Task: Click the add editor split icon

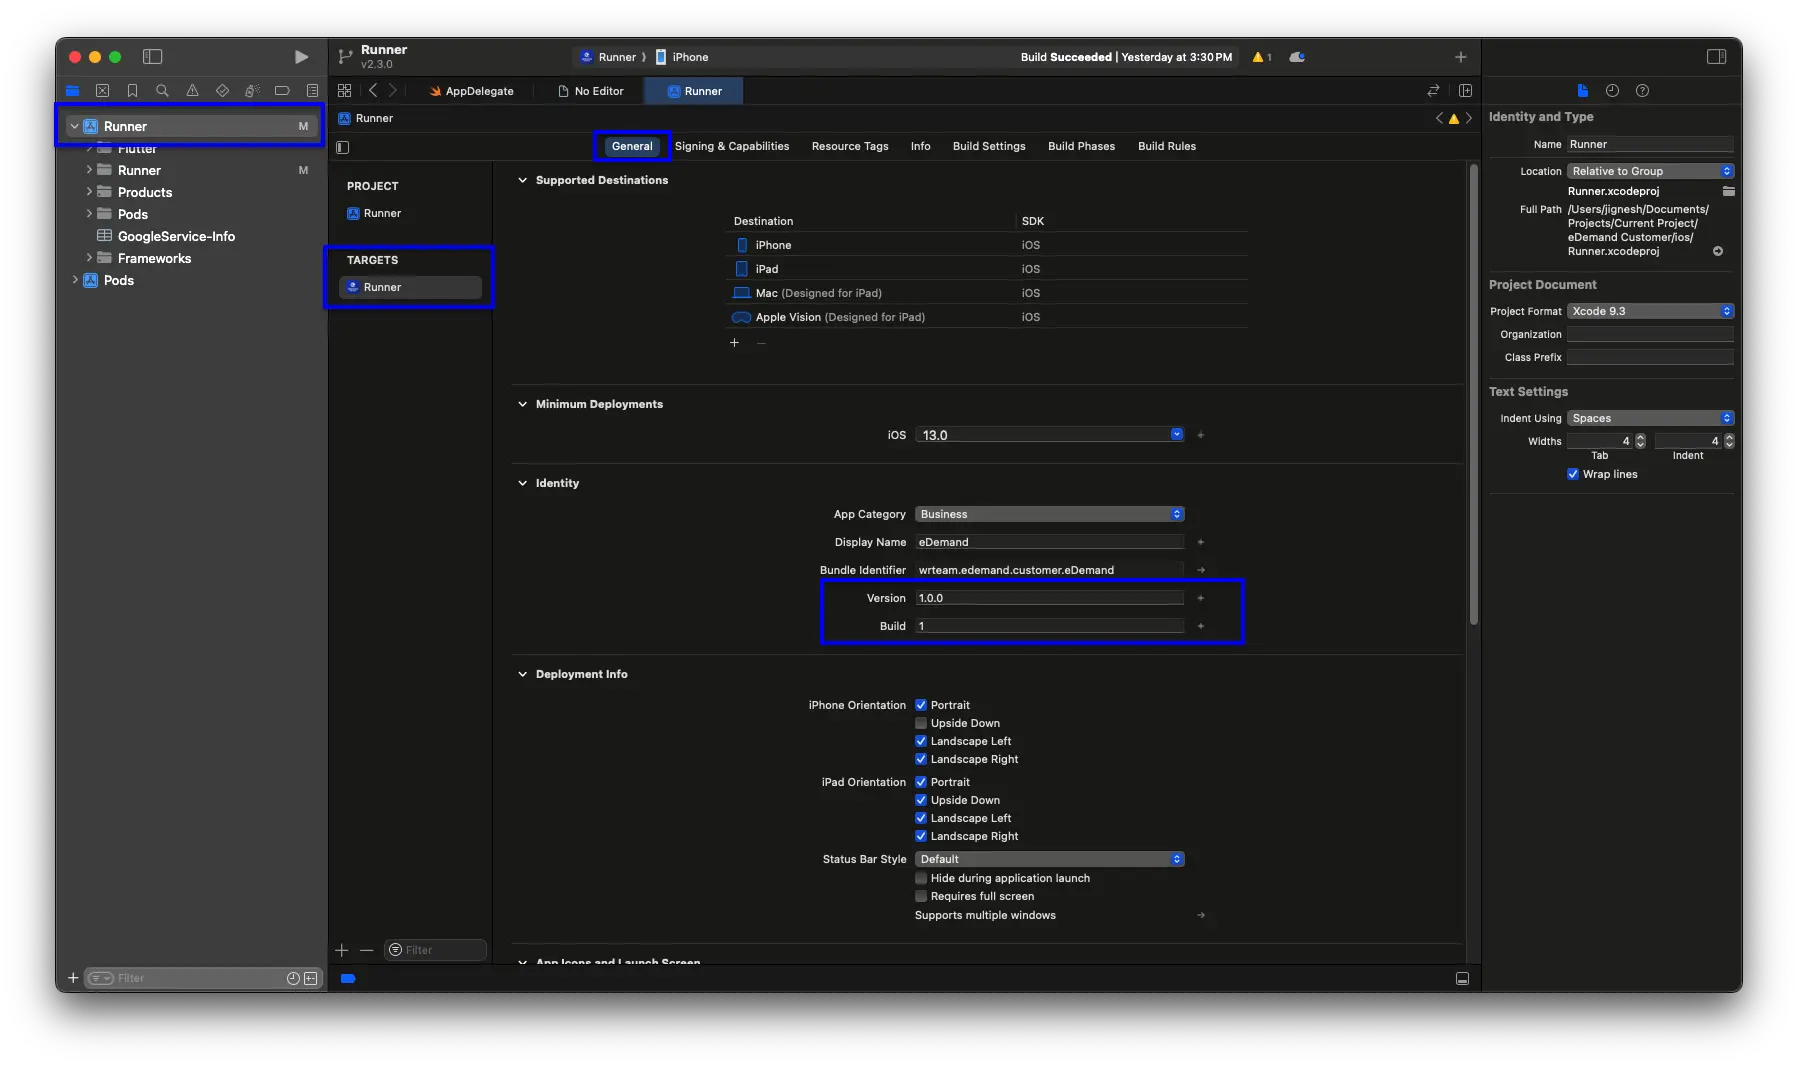Action: 1465,91
